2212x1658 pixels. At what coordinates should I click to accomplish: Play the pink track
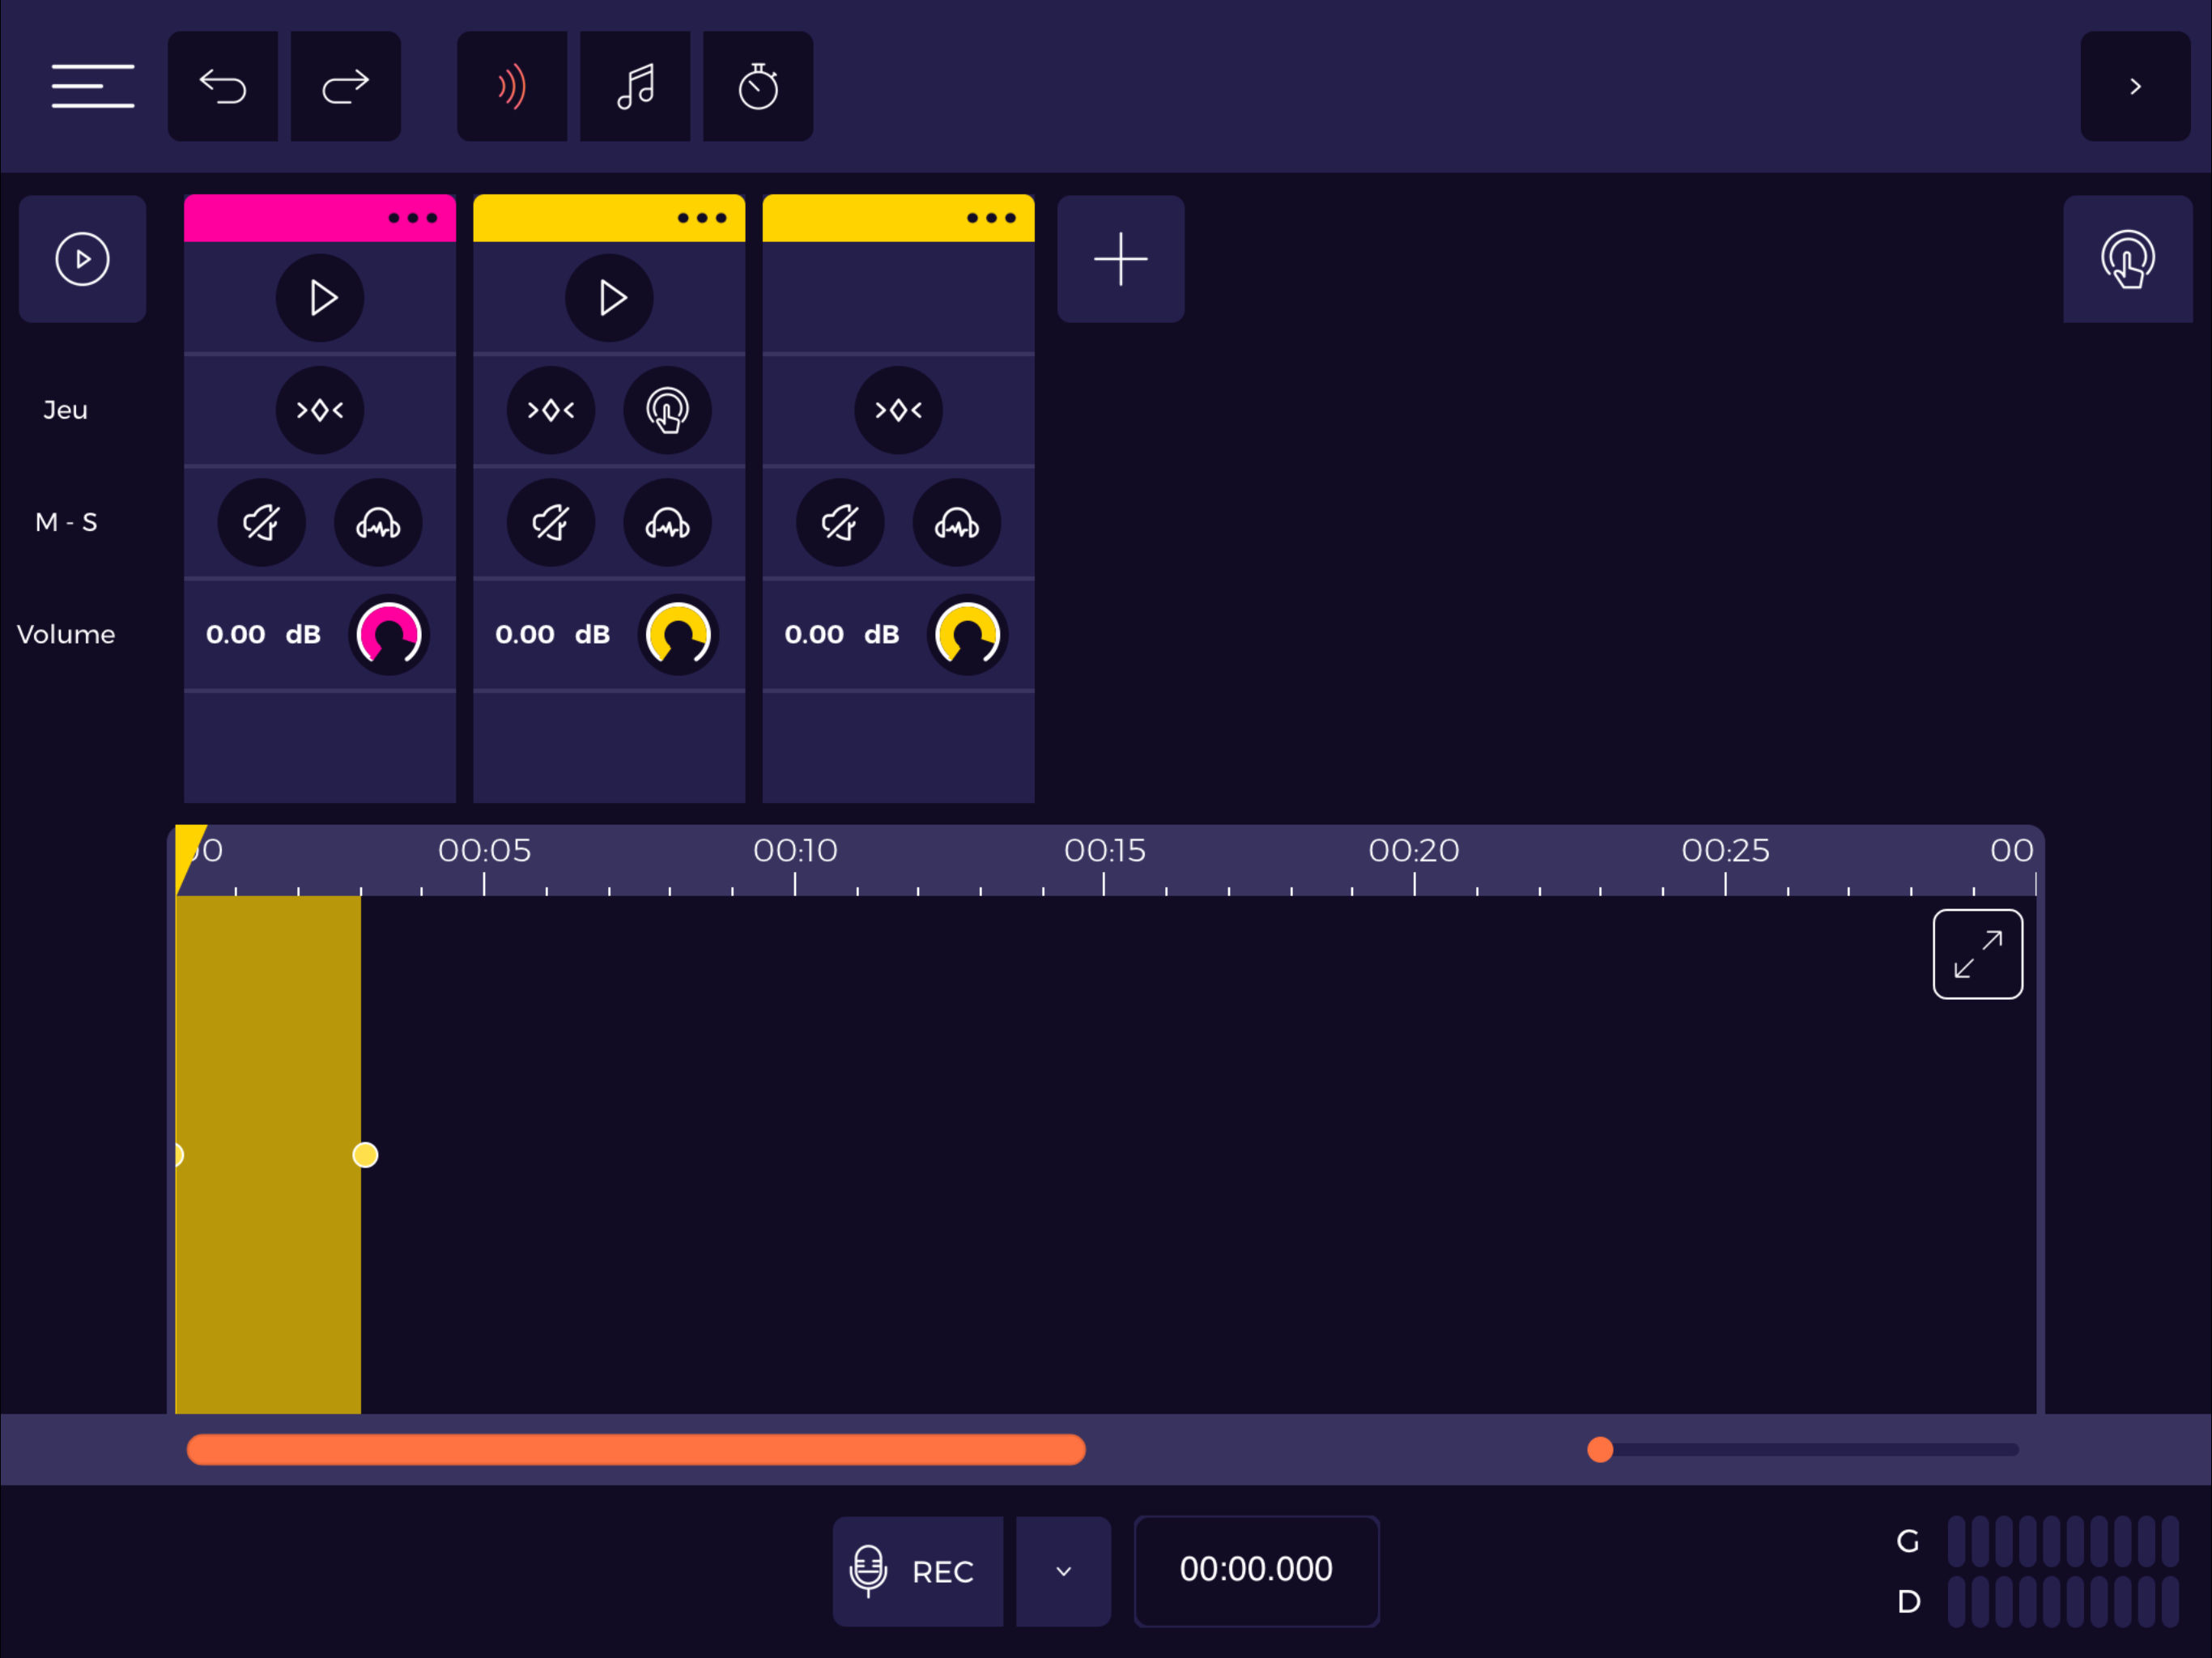320,298
